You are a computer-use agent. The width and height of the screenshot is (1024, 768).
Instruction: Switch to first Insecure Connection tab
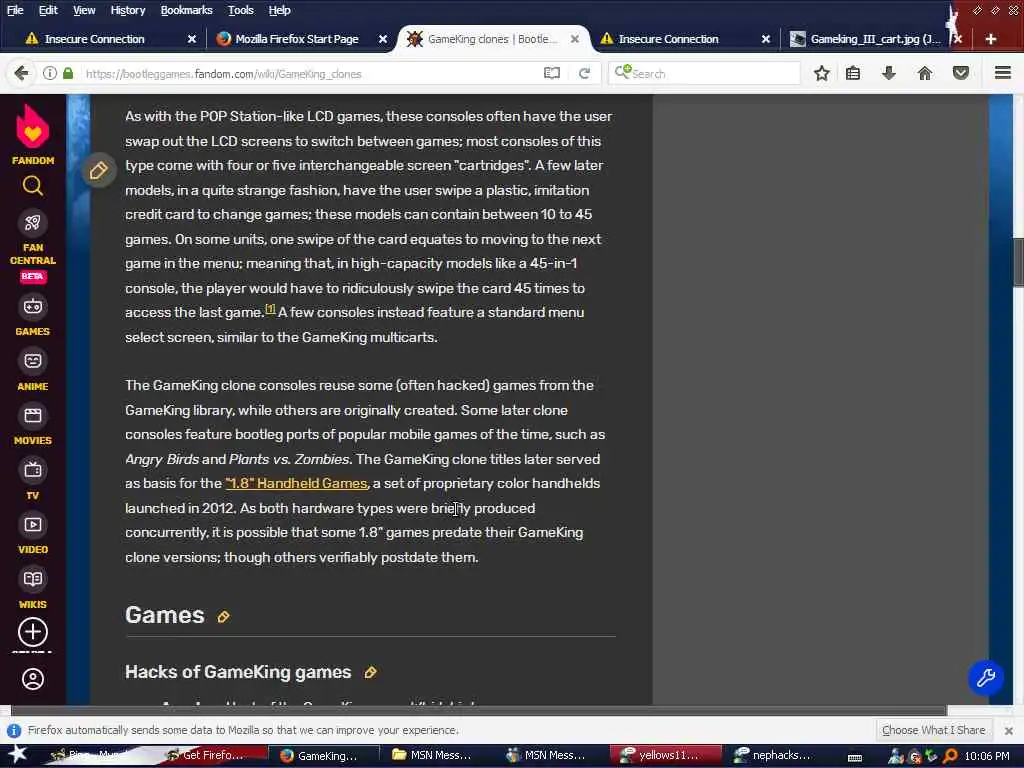pyautogui.click(x=95, y=39)
